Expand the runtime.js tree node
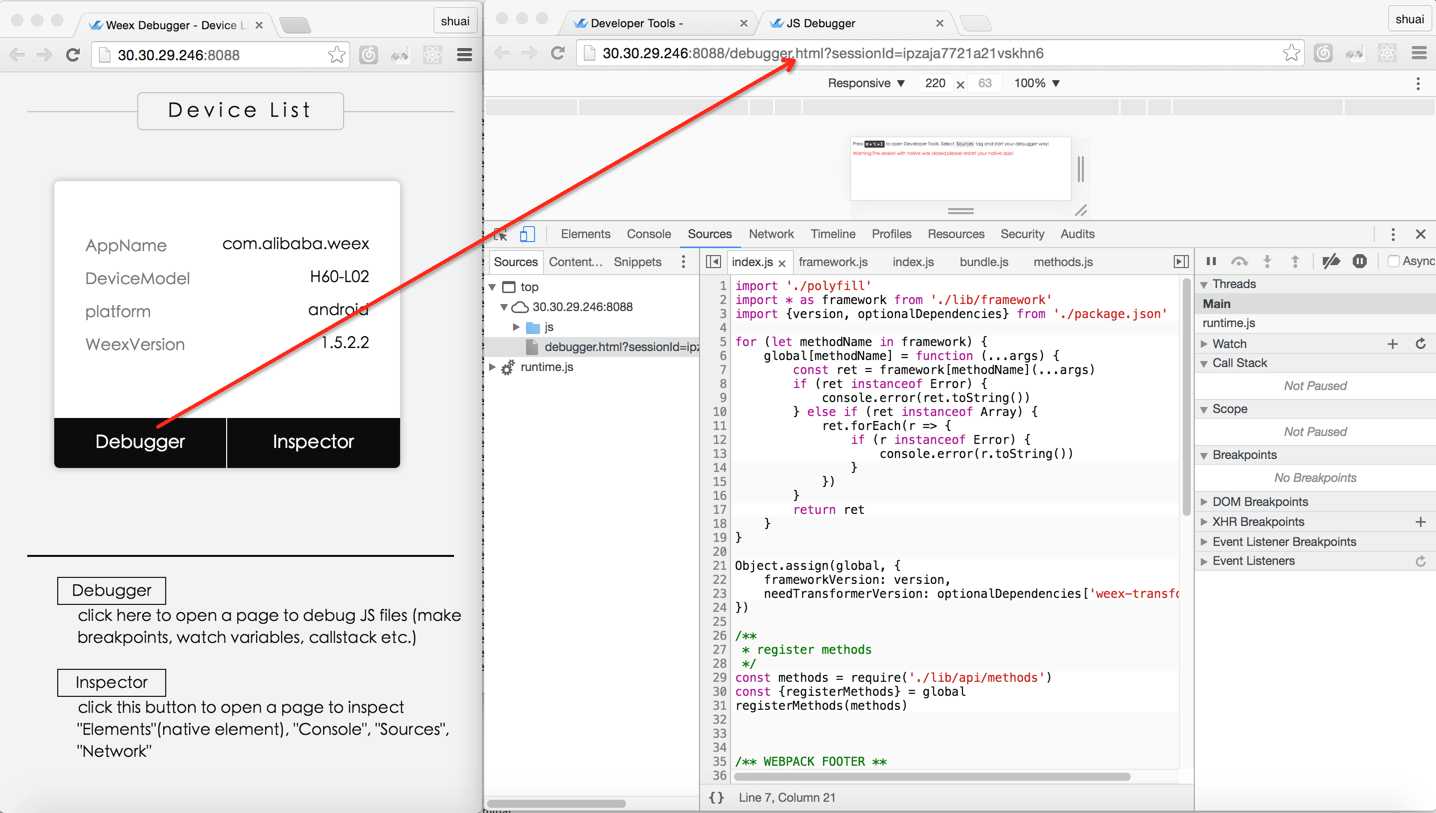 pyautogui.click(x=493, y=367)
